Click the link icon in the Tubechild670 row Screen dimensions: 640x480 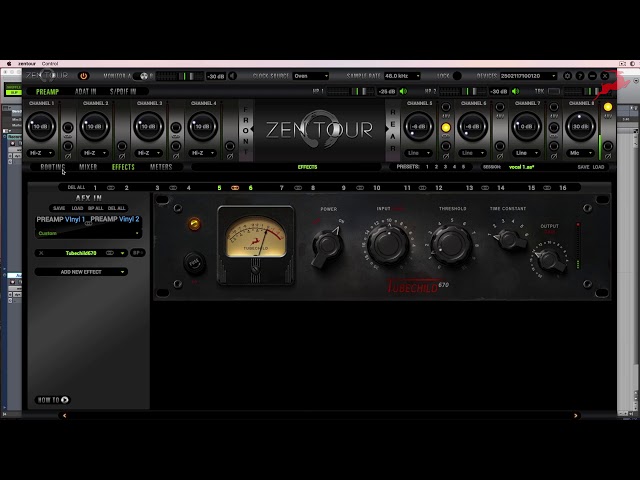point(110,253)
